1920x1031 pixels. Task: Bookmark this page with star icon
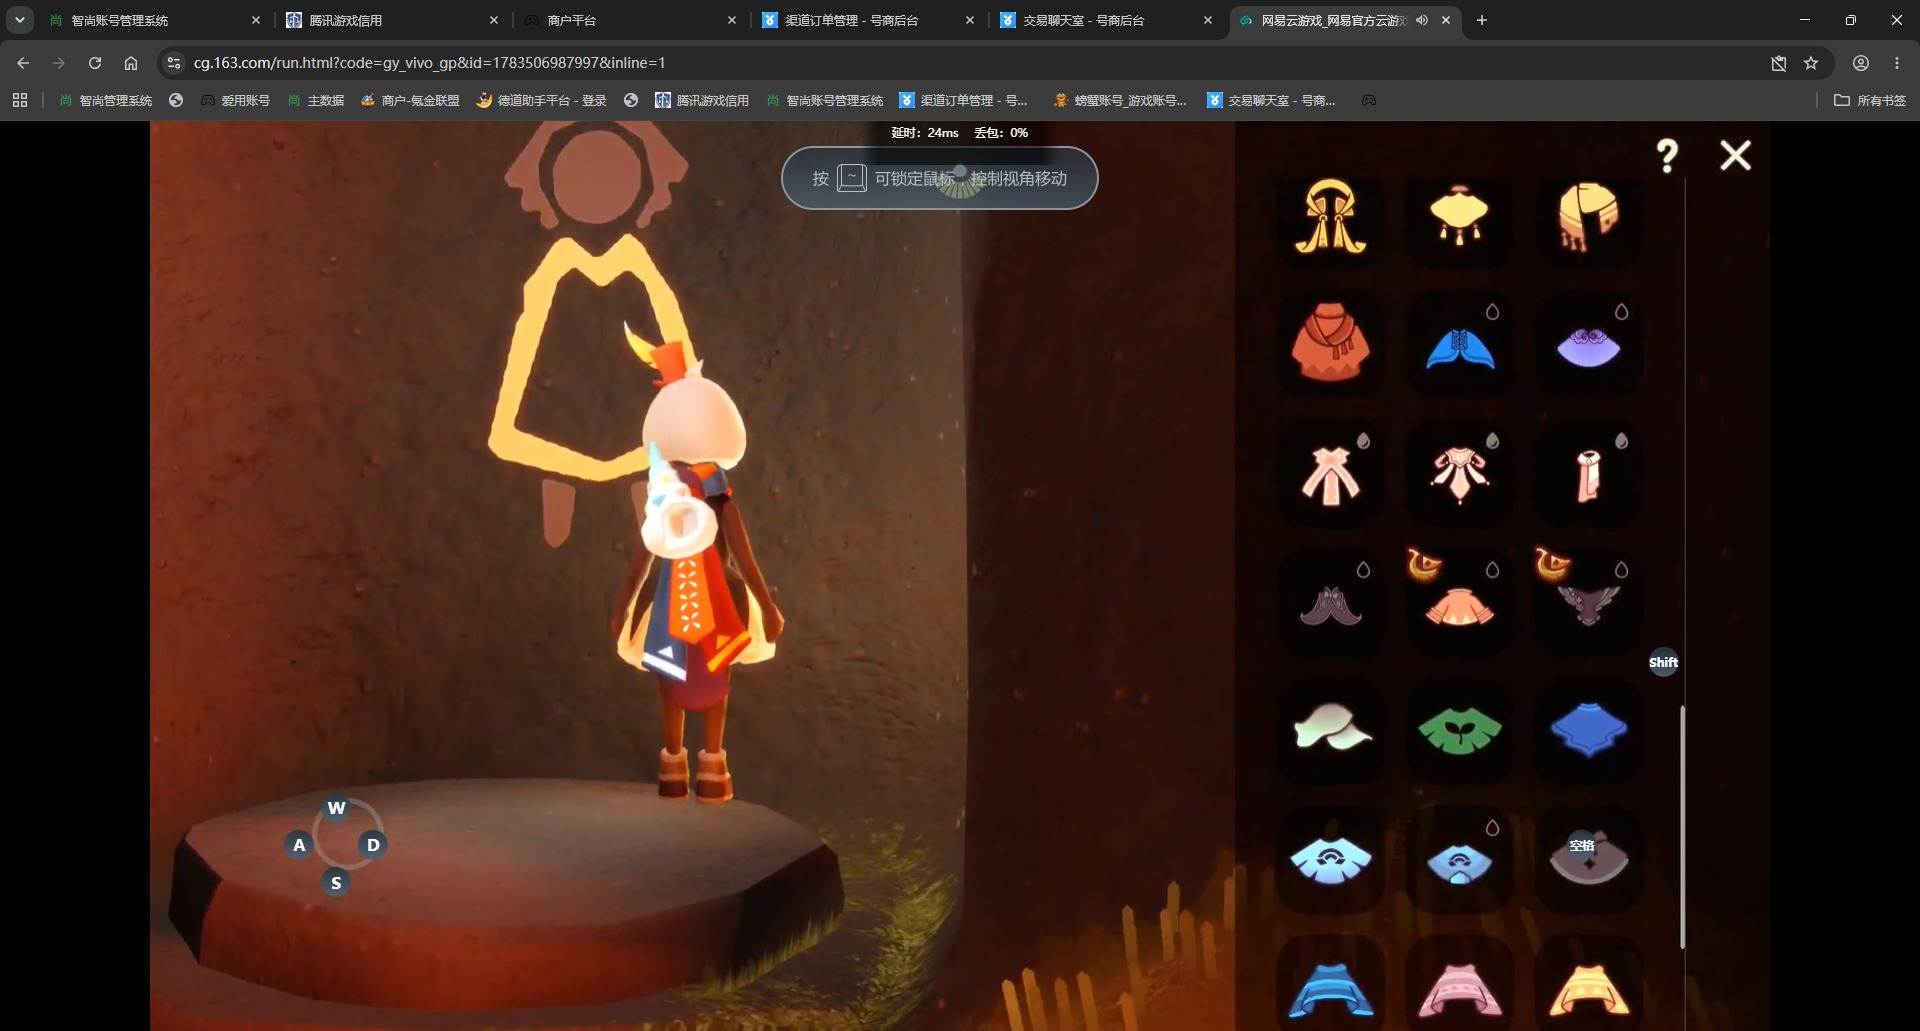pyautogui.click(x=1811, y=63)
